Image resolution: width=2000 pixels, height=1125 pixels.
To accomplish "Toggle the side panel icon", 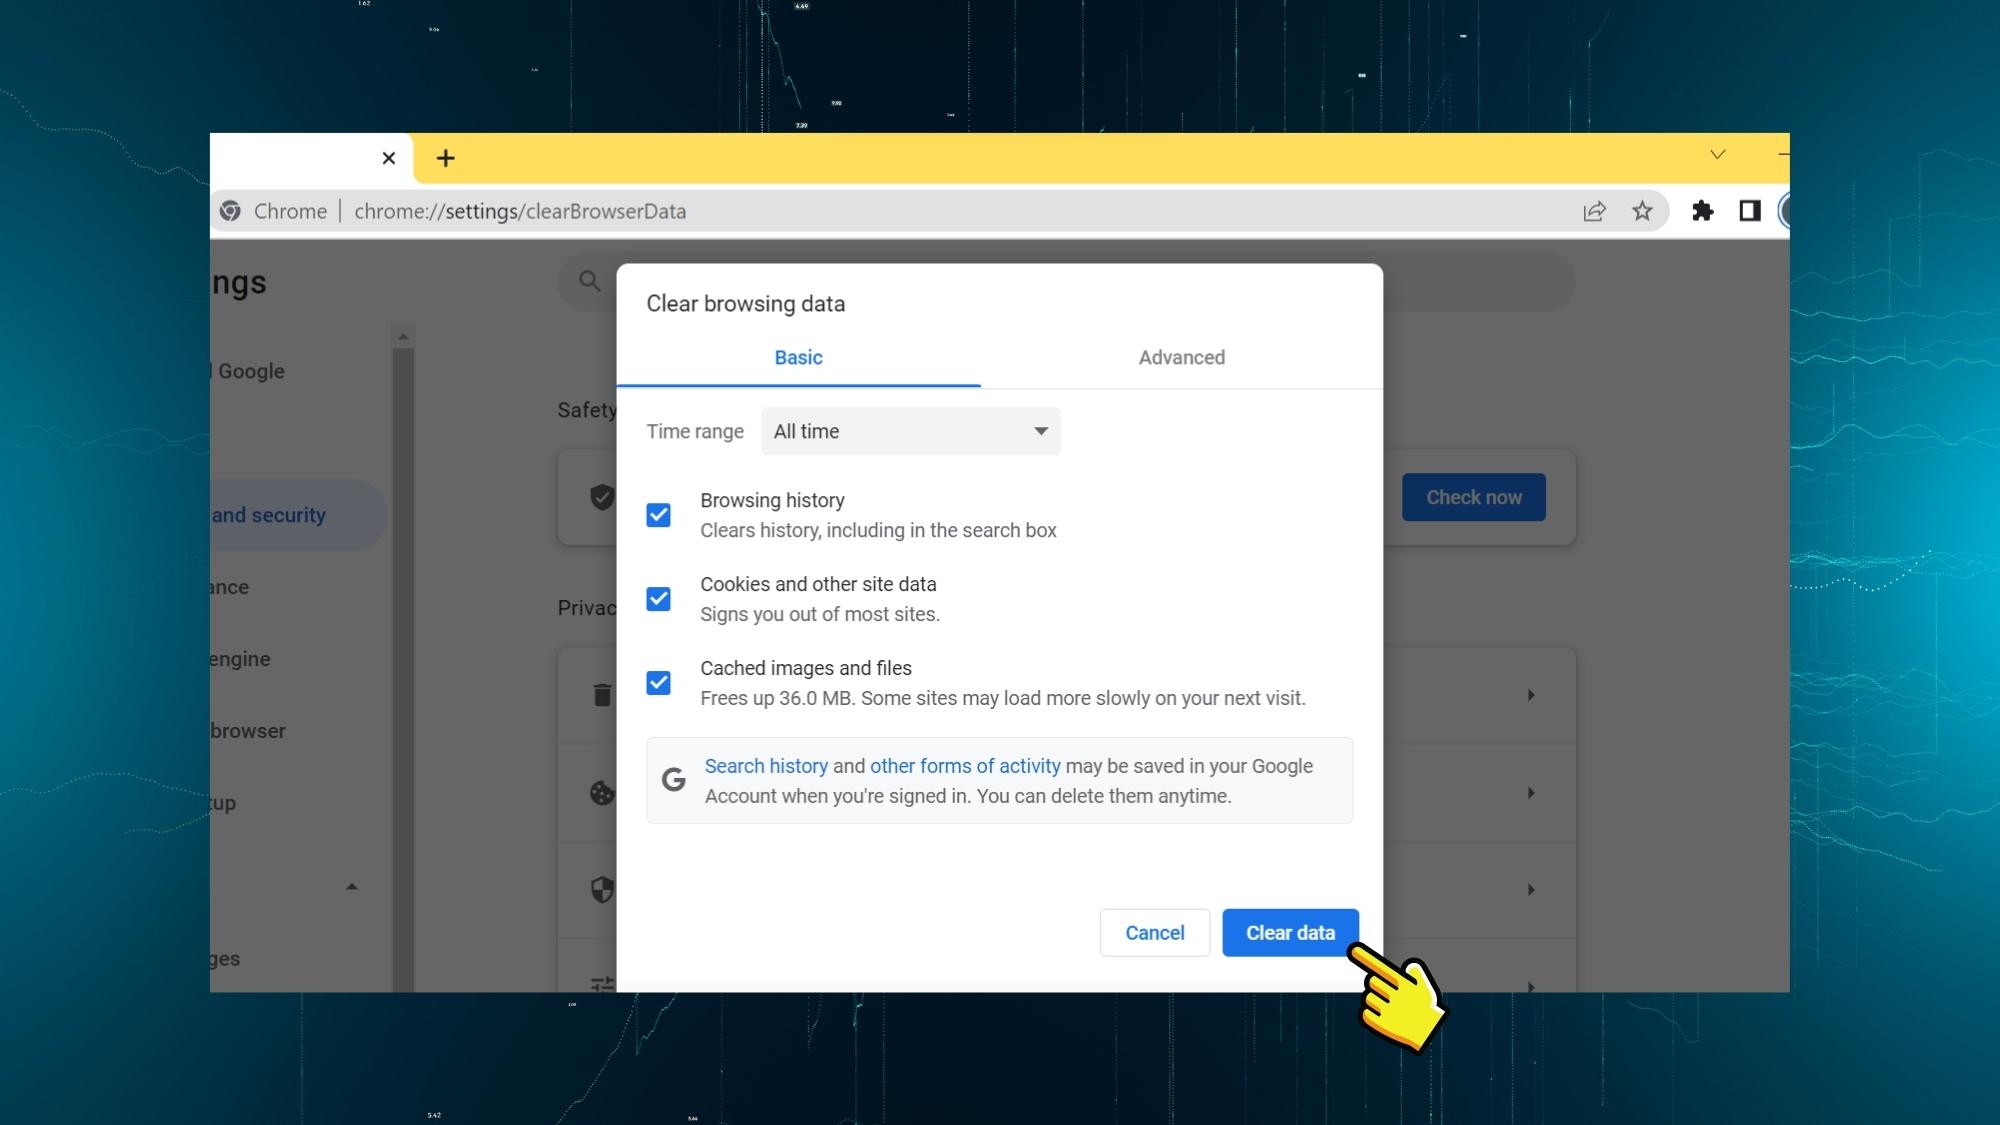I will coord(1749,211).
